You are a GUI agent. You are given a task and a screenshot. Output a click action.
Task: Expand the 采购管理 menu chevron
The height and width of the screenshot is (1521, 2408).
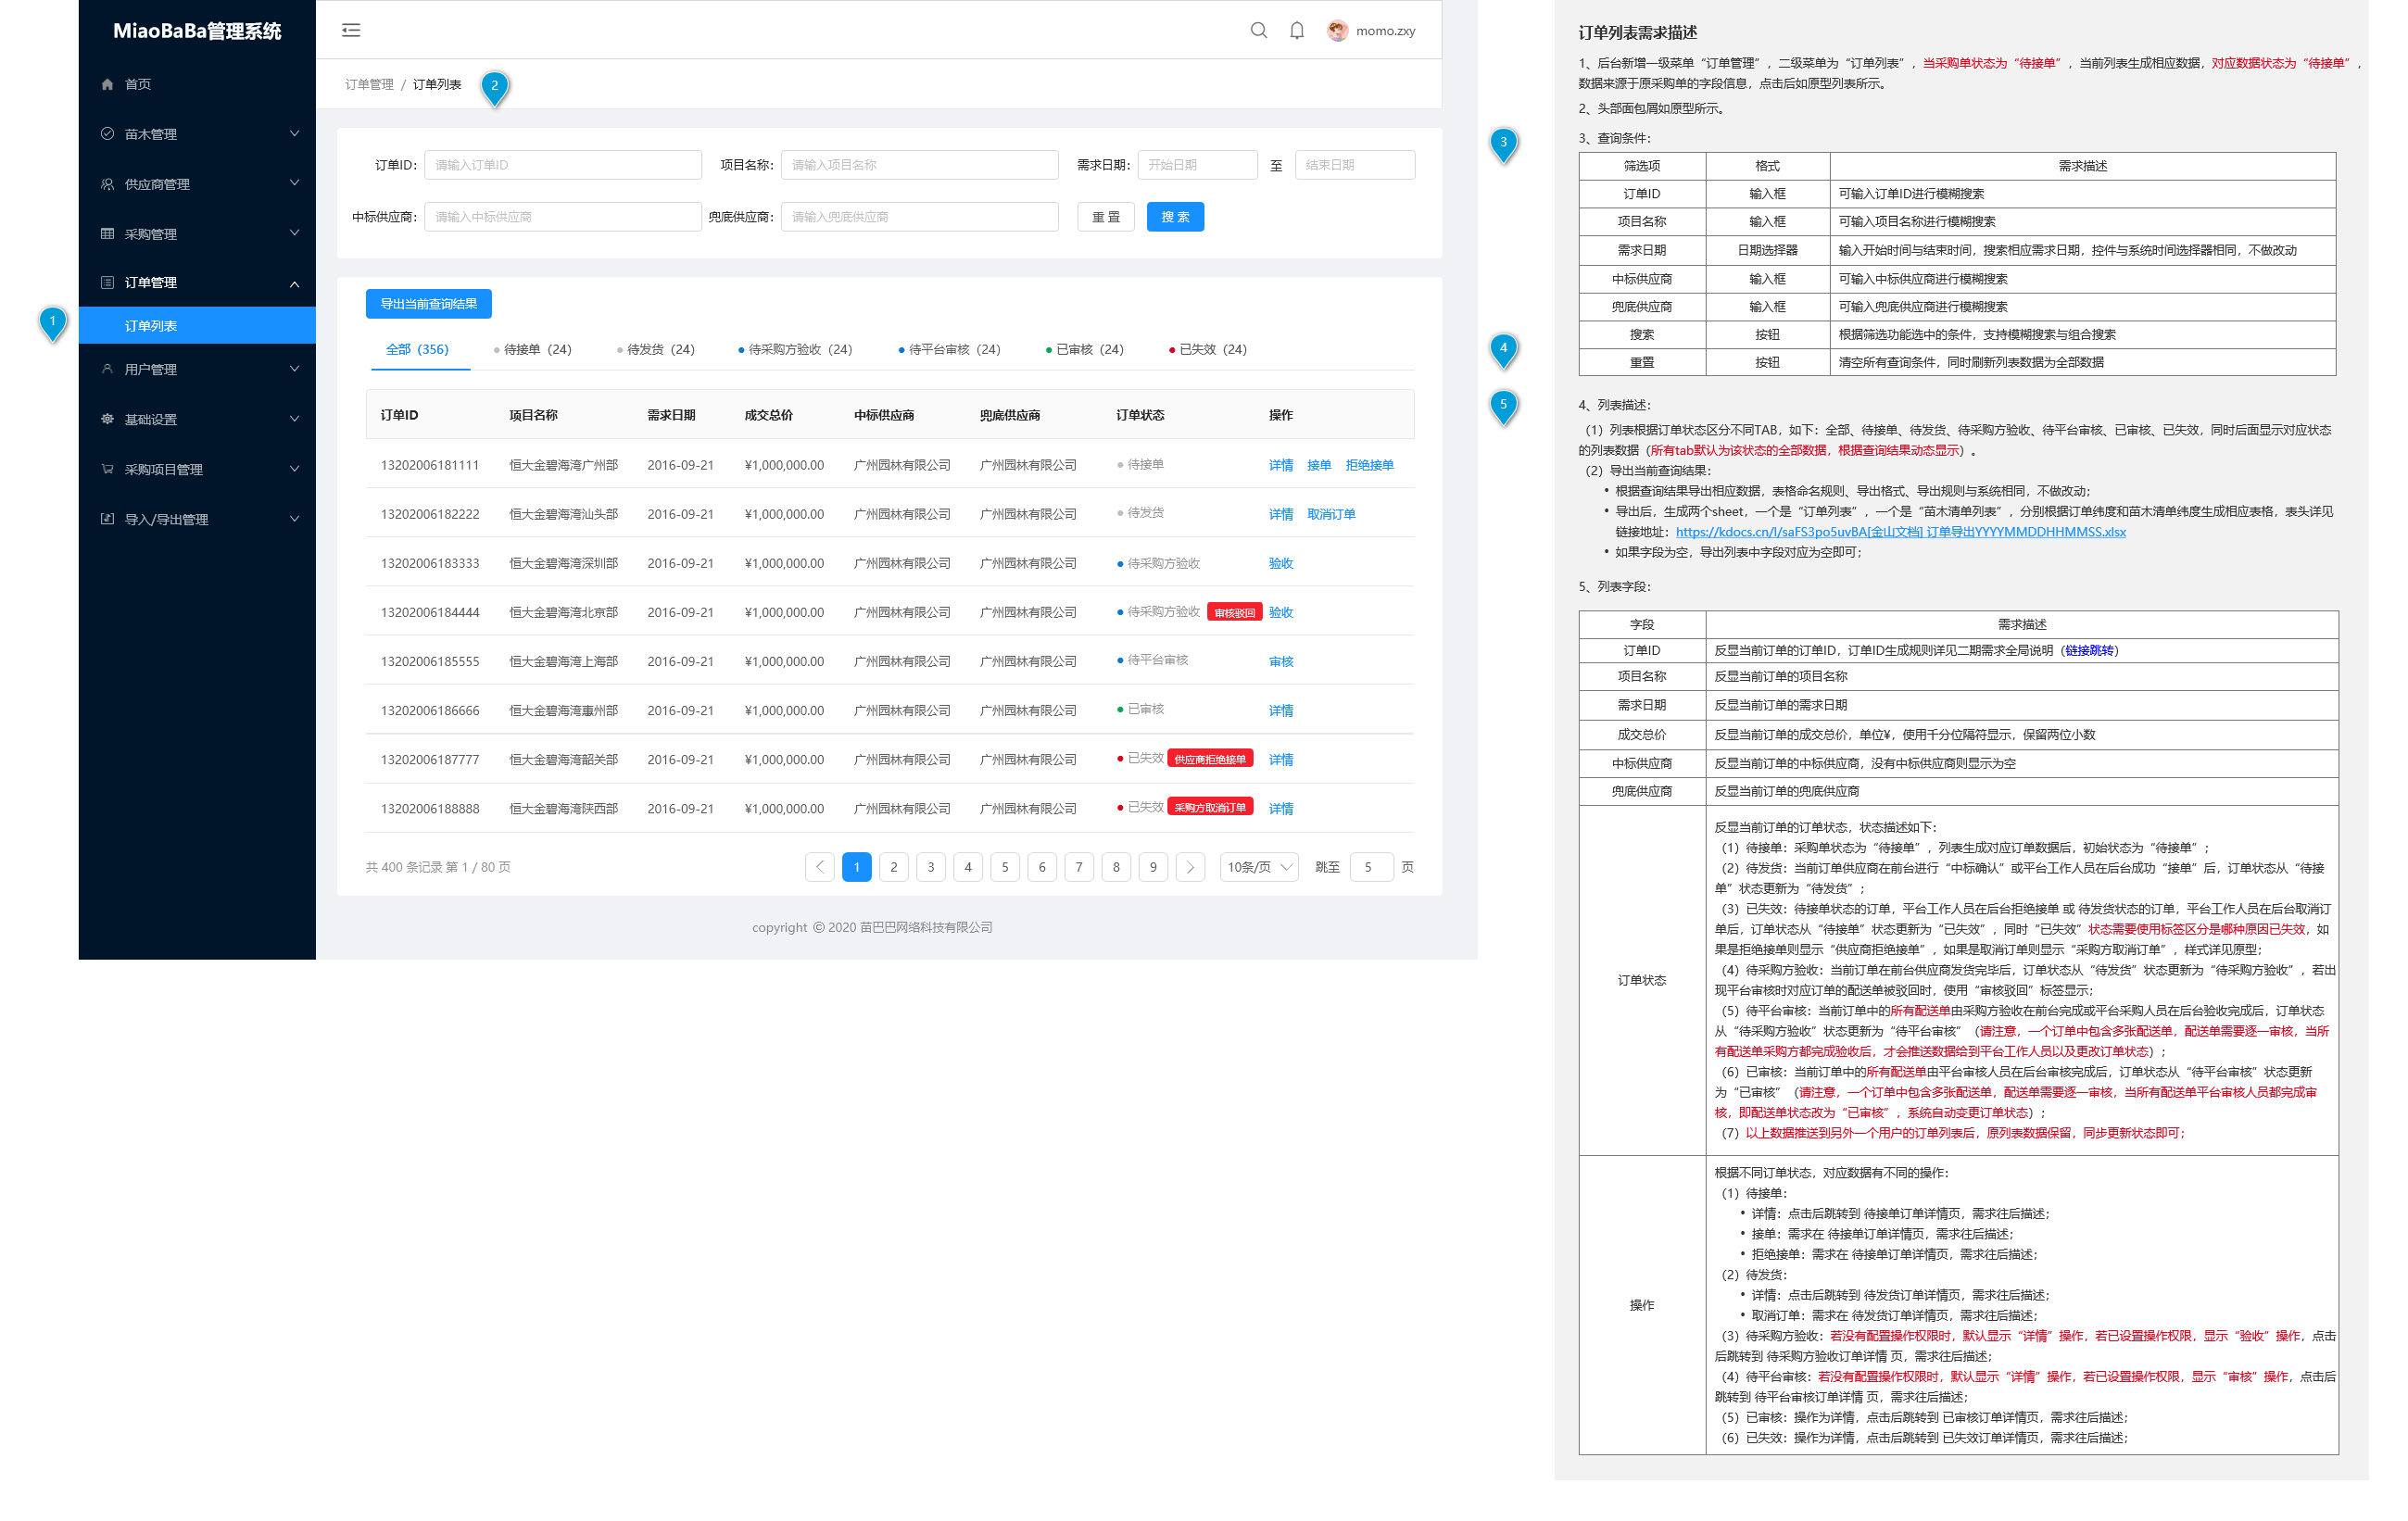point(294,233)
